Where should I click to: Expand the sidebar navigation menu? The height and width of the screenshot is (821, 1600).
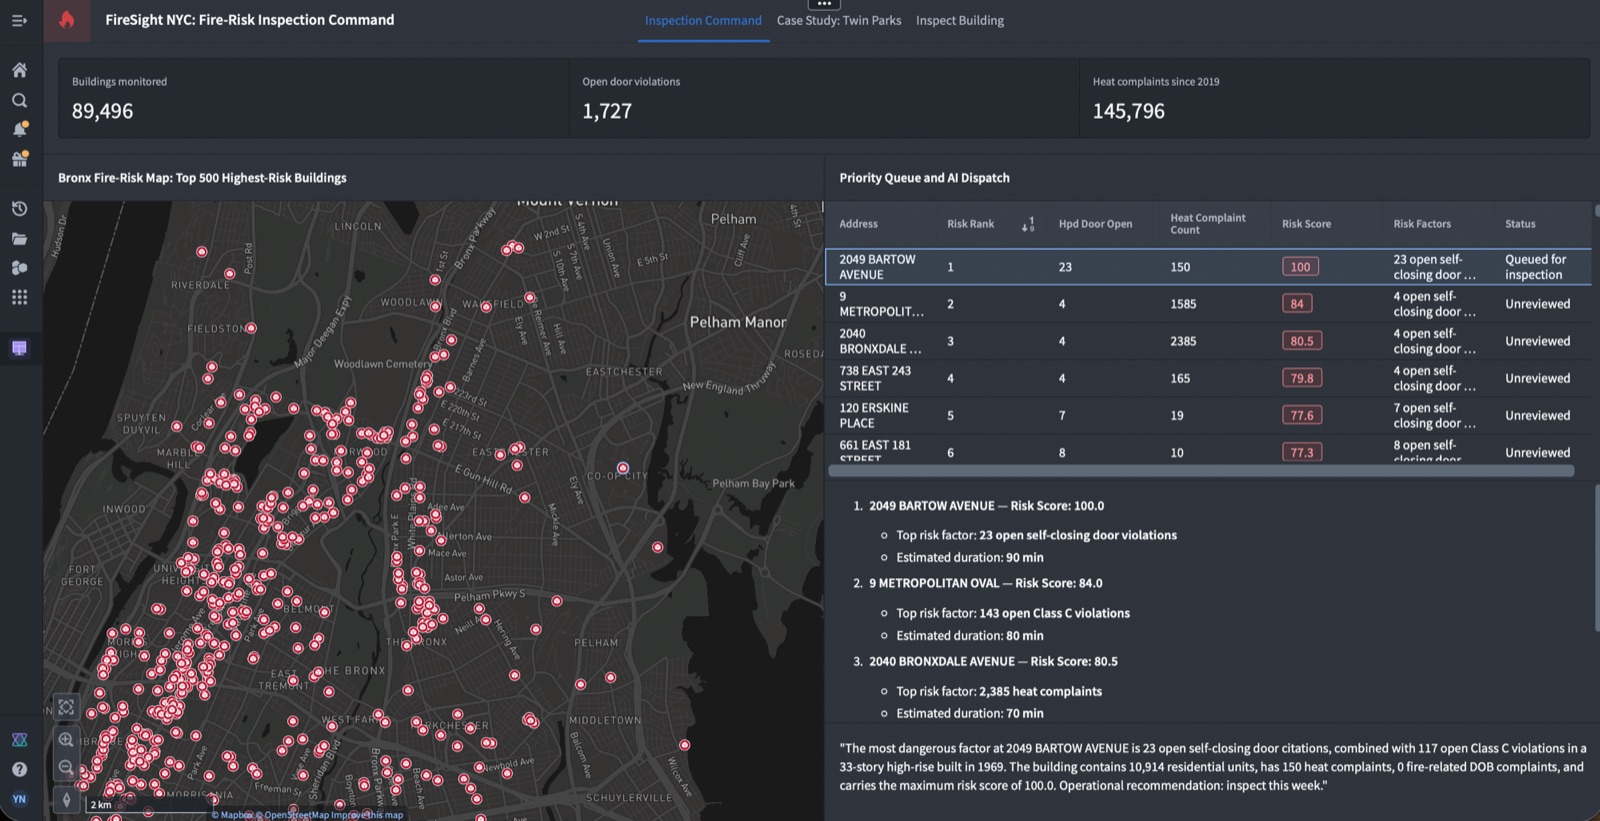pos(19,20)
